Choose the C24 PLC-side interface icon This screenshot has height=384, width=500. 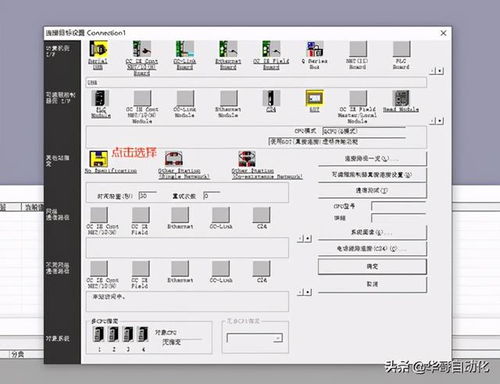click(271, 98)
